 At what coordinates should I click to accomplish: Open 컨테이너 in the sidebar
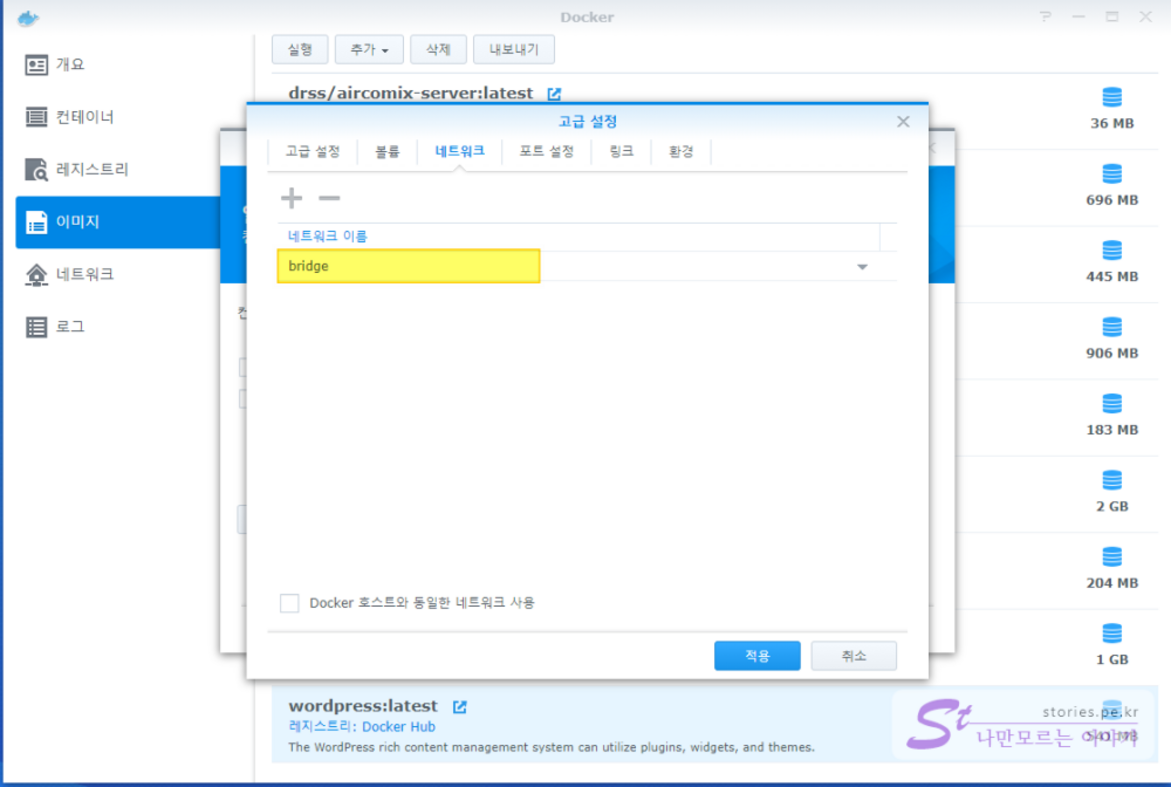point(85,117)
